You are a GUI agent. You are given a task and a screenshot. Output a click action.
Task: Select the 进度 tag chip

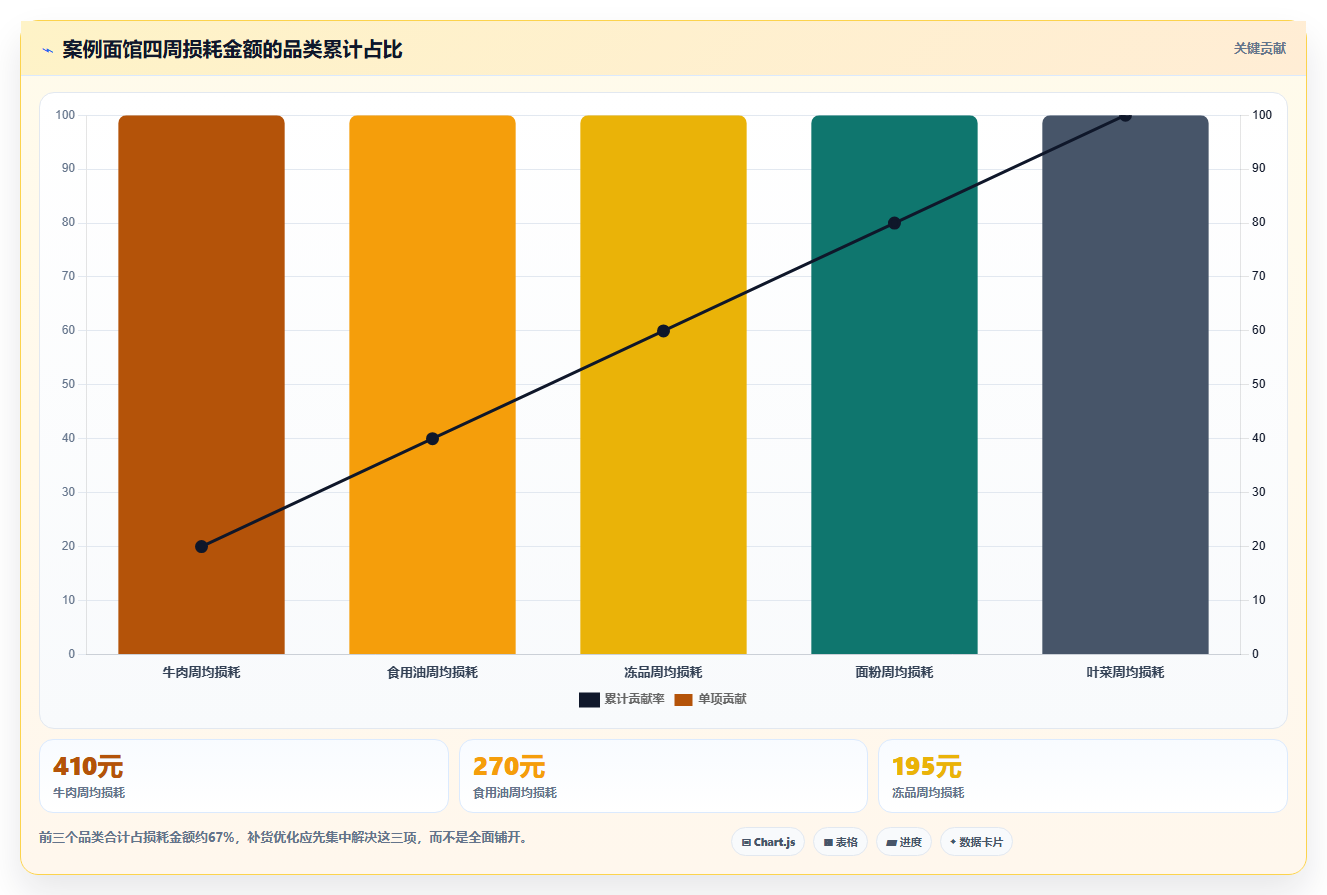[x=903, y=842]
